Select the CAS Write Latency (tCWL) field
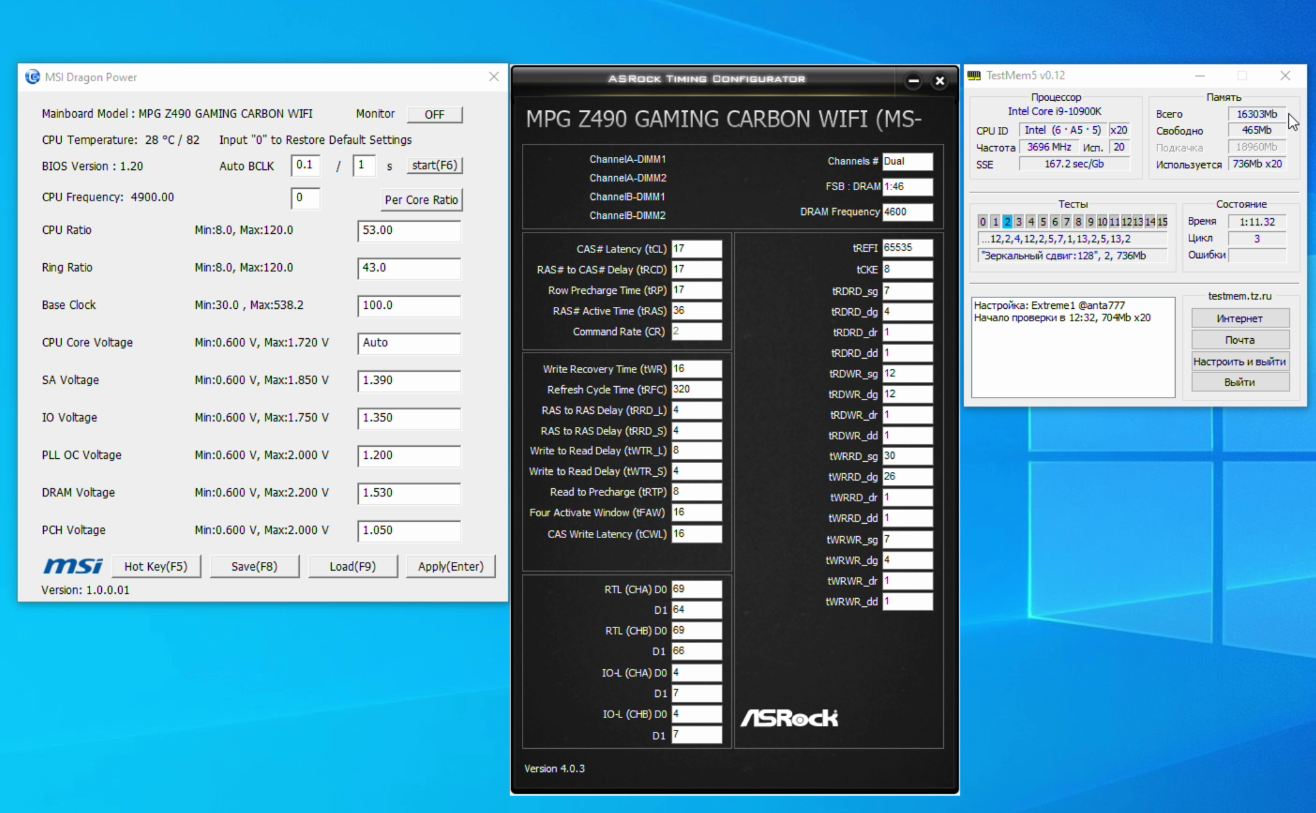Viewport: 1316px width, 813px height. click(696, 534)
